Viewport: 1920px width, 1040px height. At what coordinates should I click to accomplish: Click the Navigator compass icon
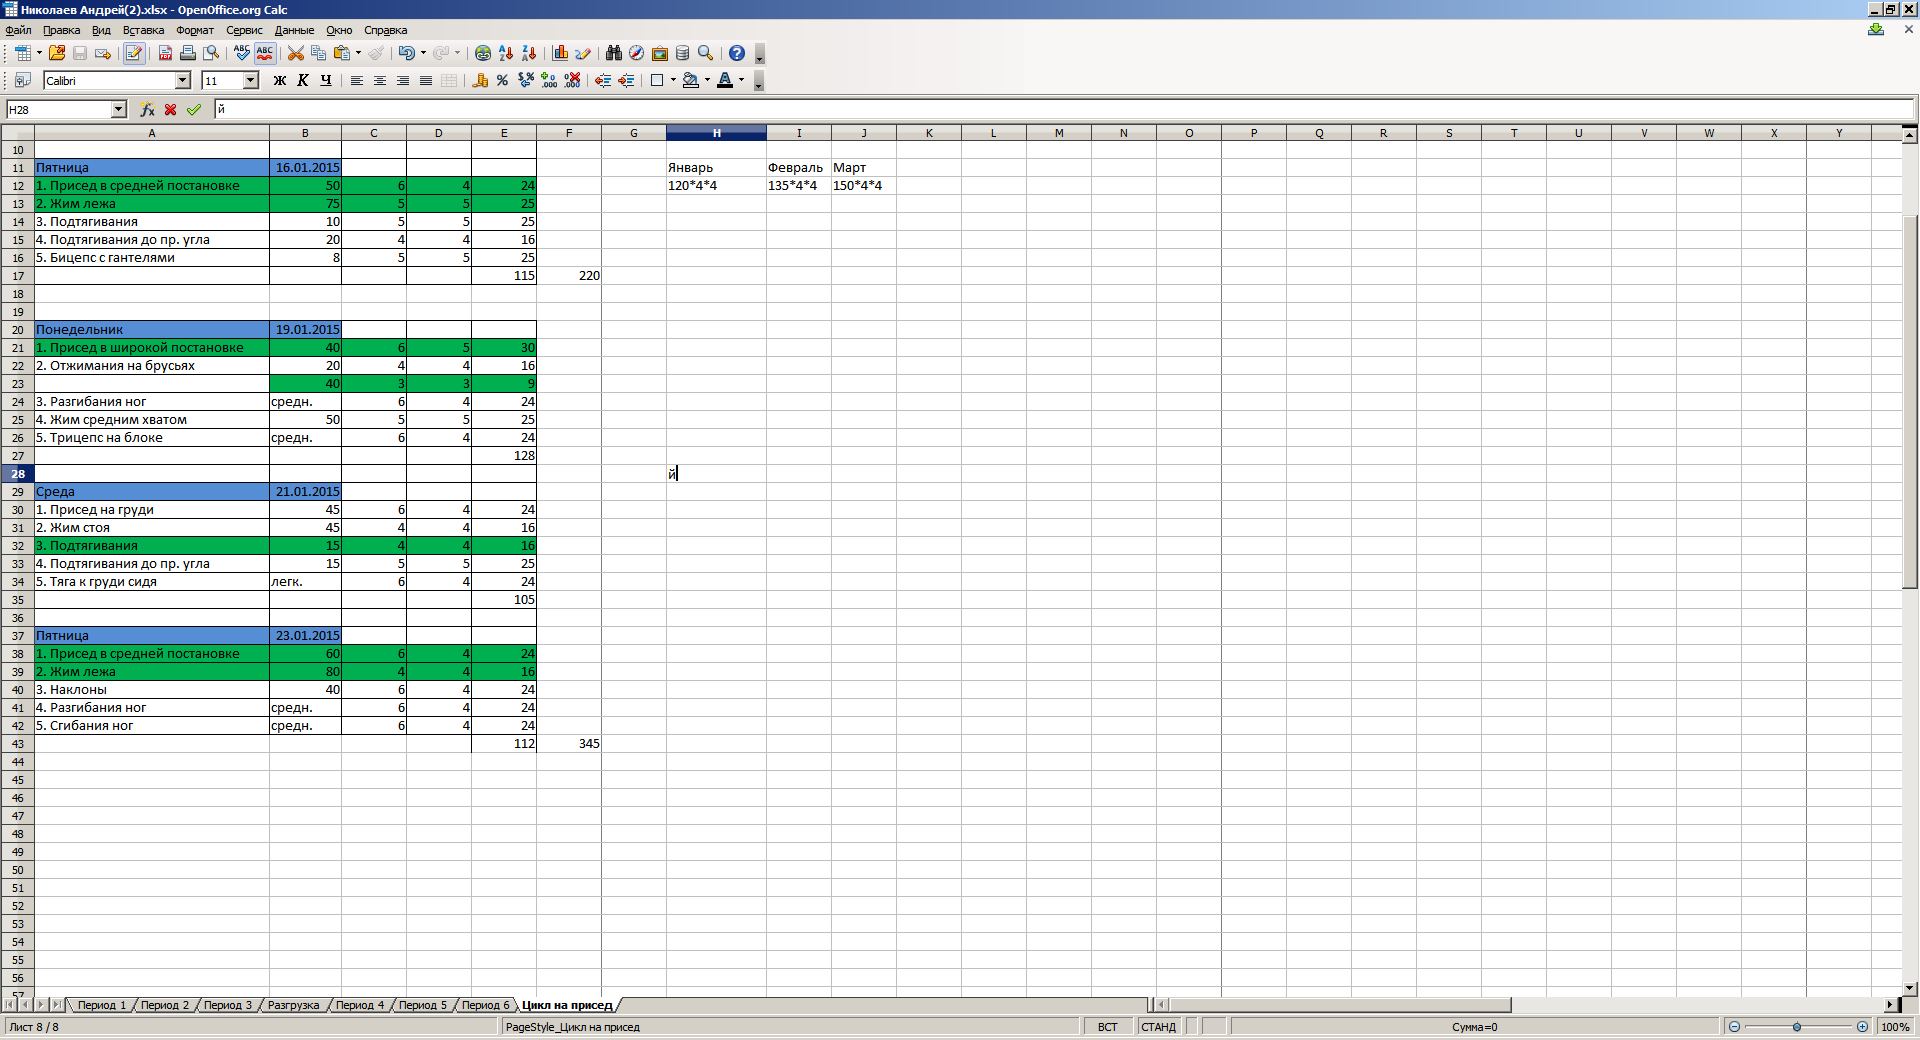pyautogui.click(x=636, y=54)
